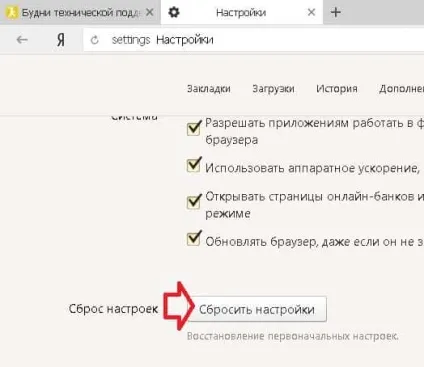The image size is (424, 367).
Task: Click the back arrow navigation button
Action: 22,40
